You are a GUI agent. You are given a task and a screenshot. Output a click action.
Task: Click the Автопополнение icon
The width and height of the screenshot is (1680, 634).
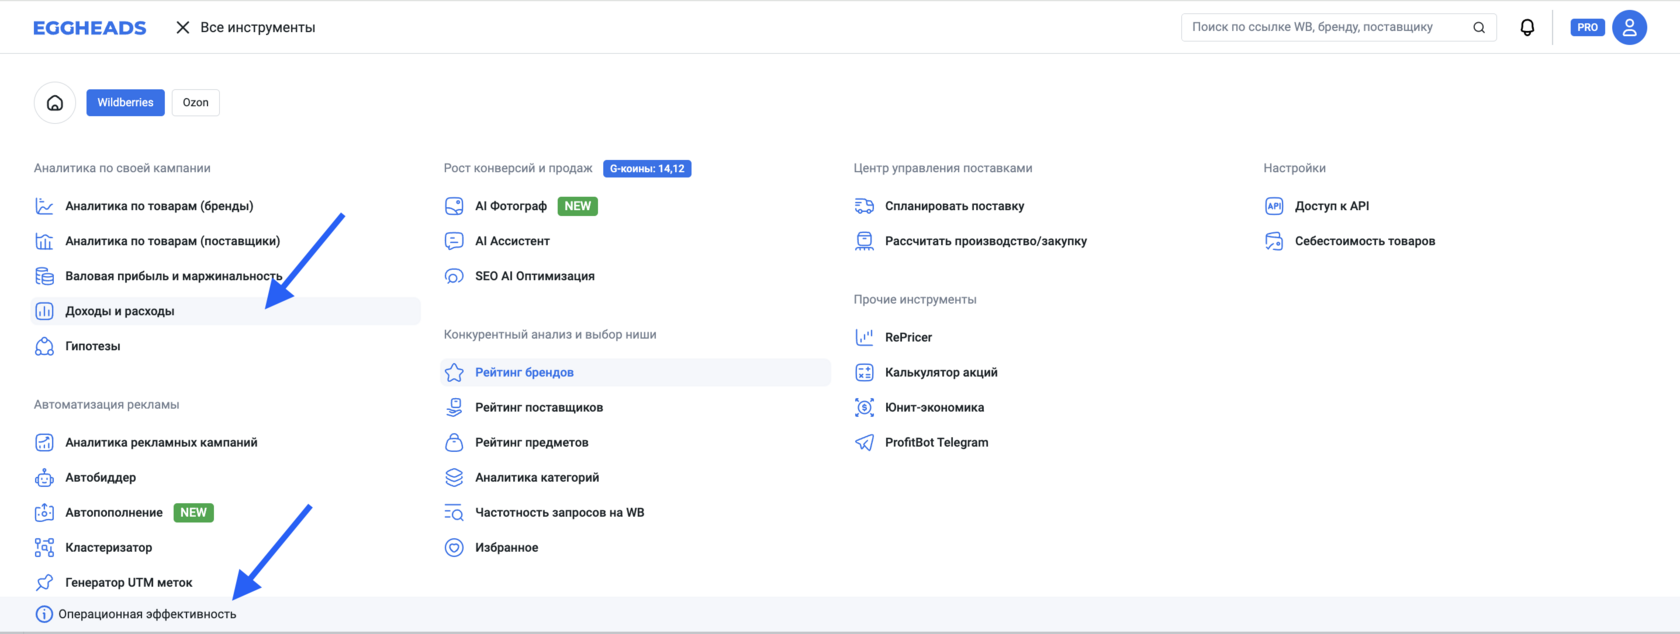(x=44, y=513)
